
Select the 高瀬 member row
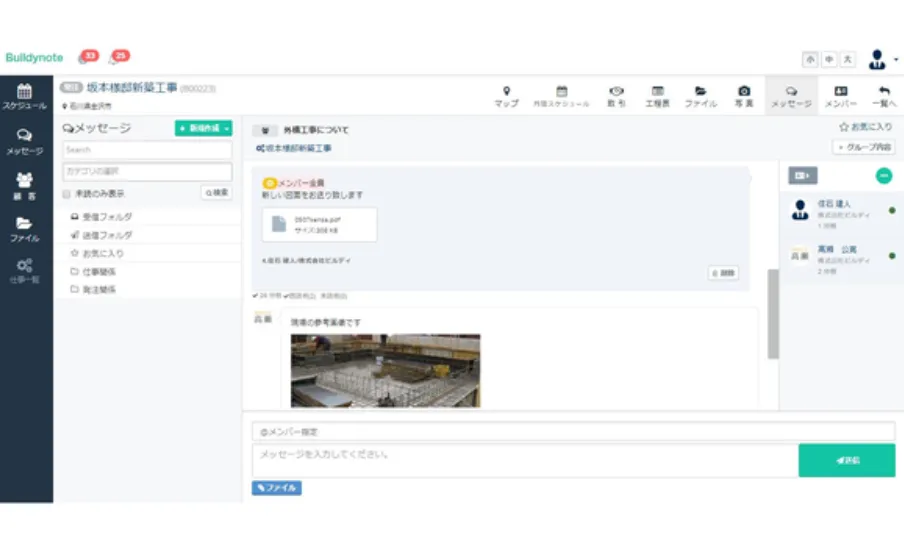tap(841, 258)
